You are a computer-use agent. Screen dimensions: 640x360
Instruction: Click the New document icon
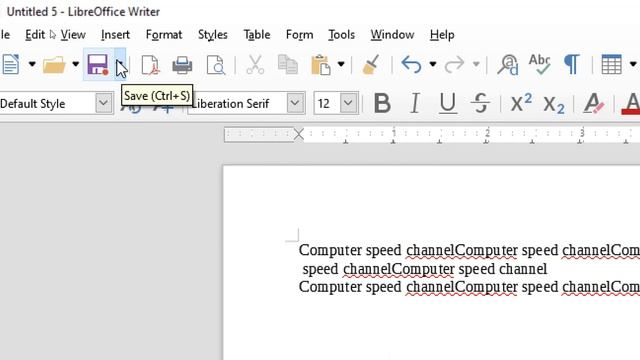click(x=10, y=64)
